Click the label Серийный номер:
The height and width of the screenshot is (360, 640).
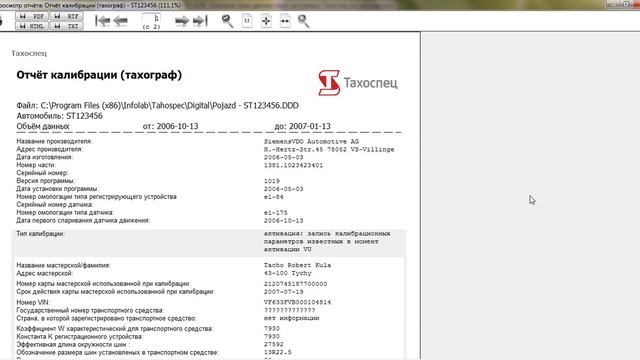(42, 173)
